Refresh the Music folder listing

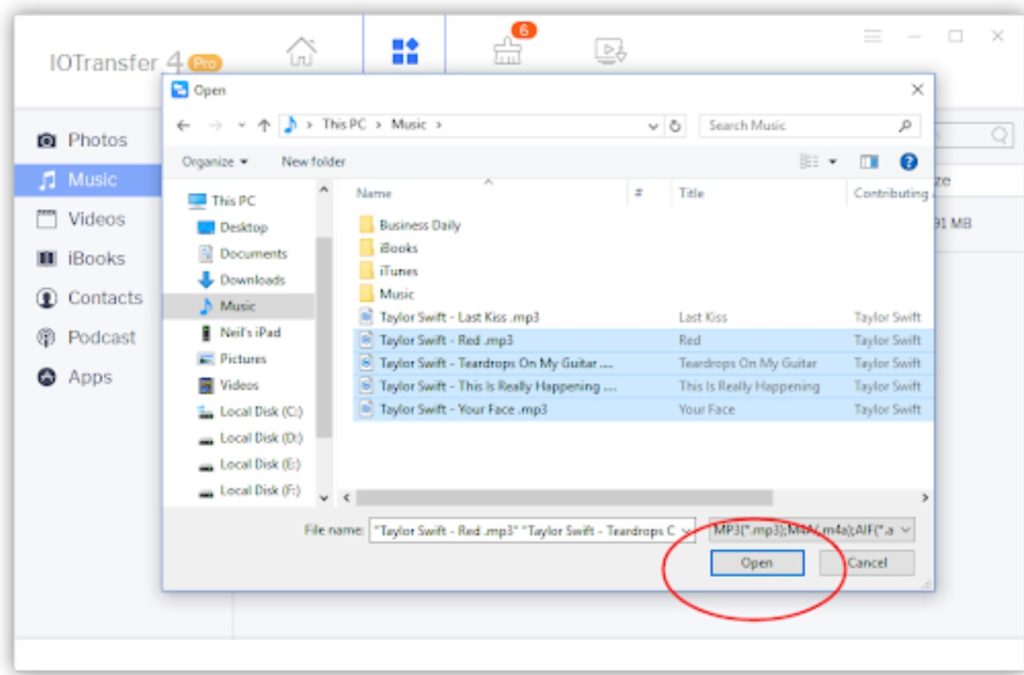point(675,126)
